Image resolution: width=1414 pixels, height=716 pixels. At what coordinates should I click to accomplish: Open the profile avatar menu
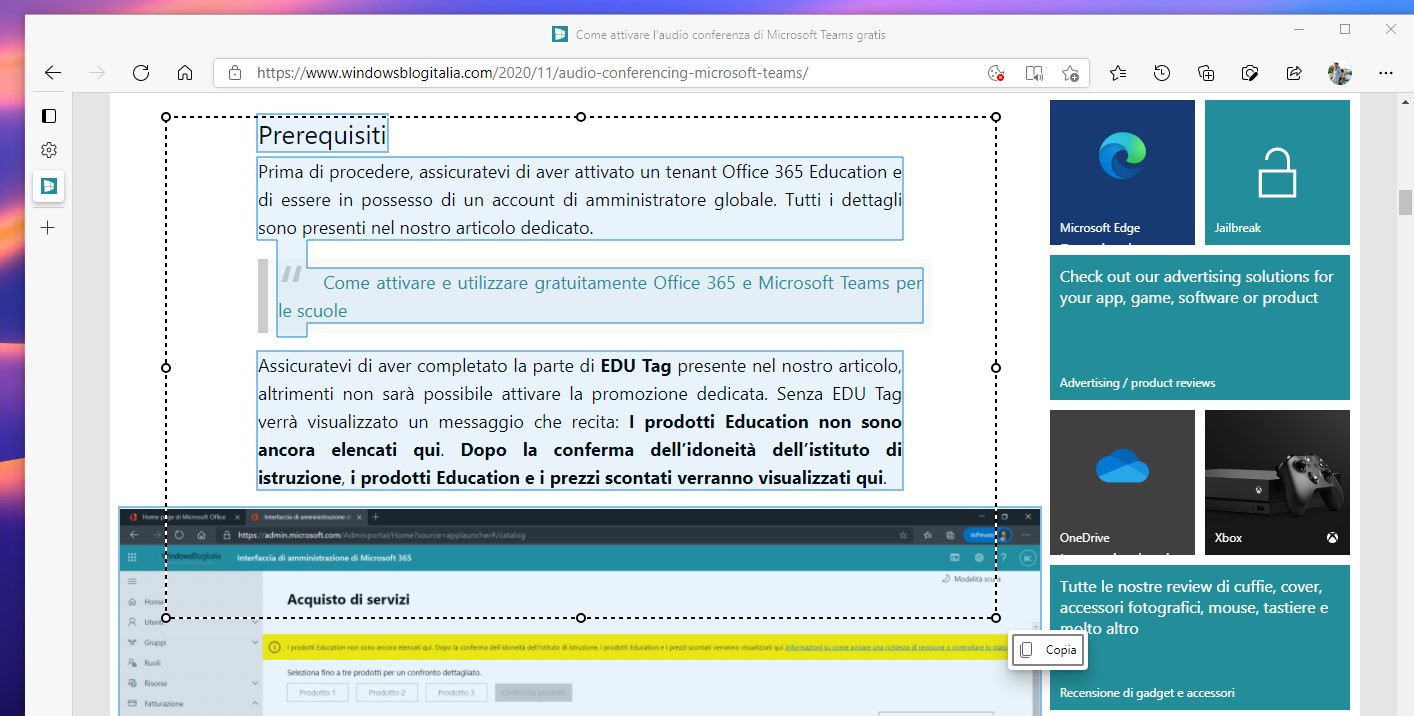[x=1339, y=73]
